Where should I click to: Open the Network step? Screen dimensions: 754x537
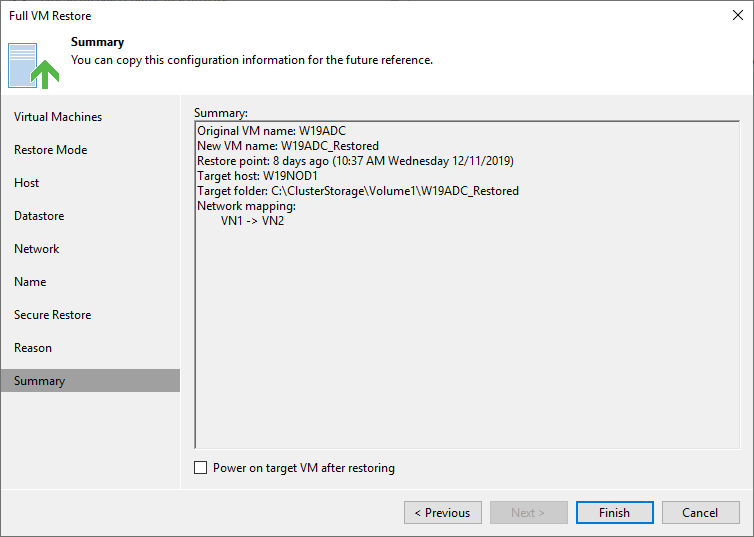click(37, 249)
